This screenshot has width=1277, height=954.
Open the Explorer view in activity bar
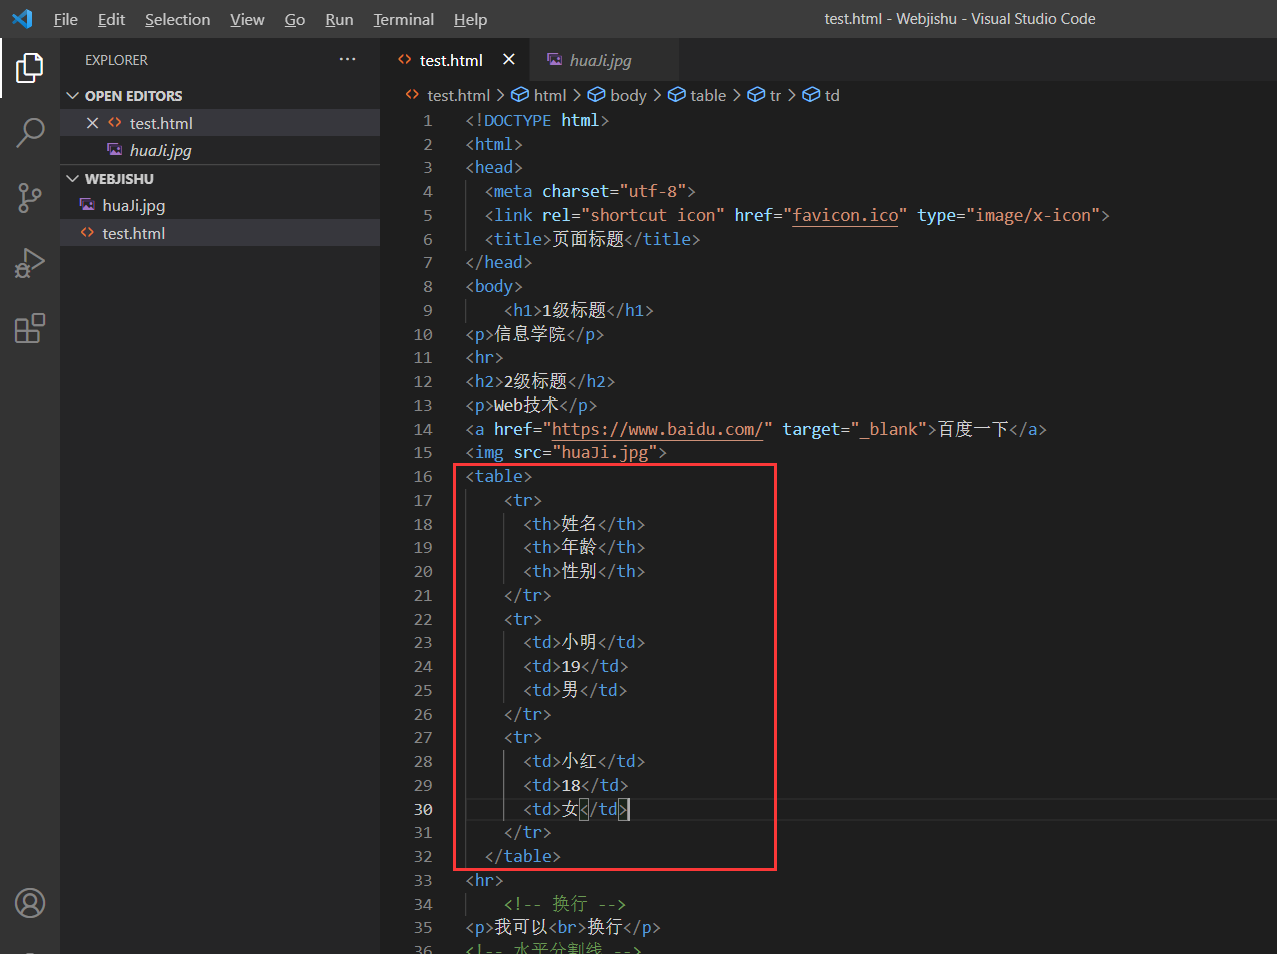click(x=30, y=68)
